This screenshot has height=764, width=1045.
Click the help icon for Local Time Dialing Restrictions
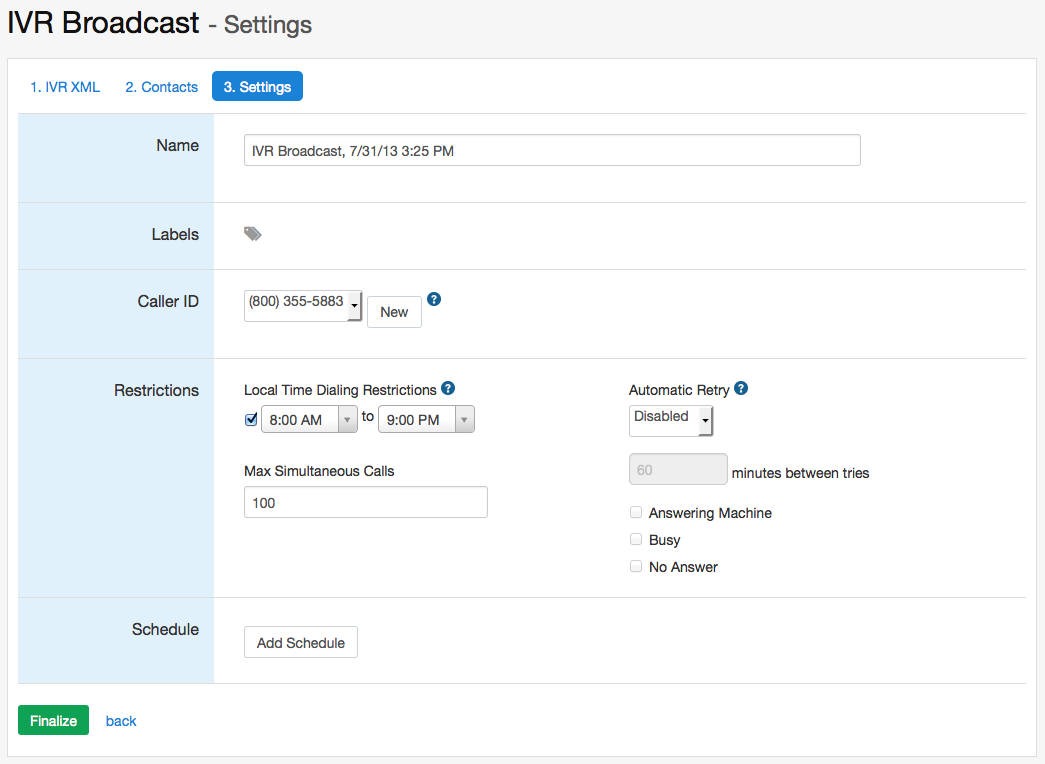tap(448, 388)
